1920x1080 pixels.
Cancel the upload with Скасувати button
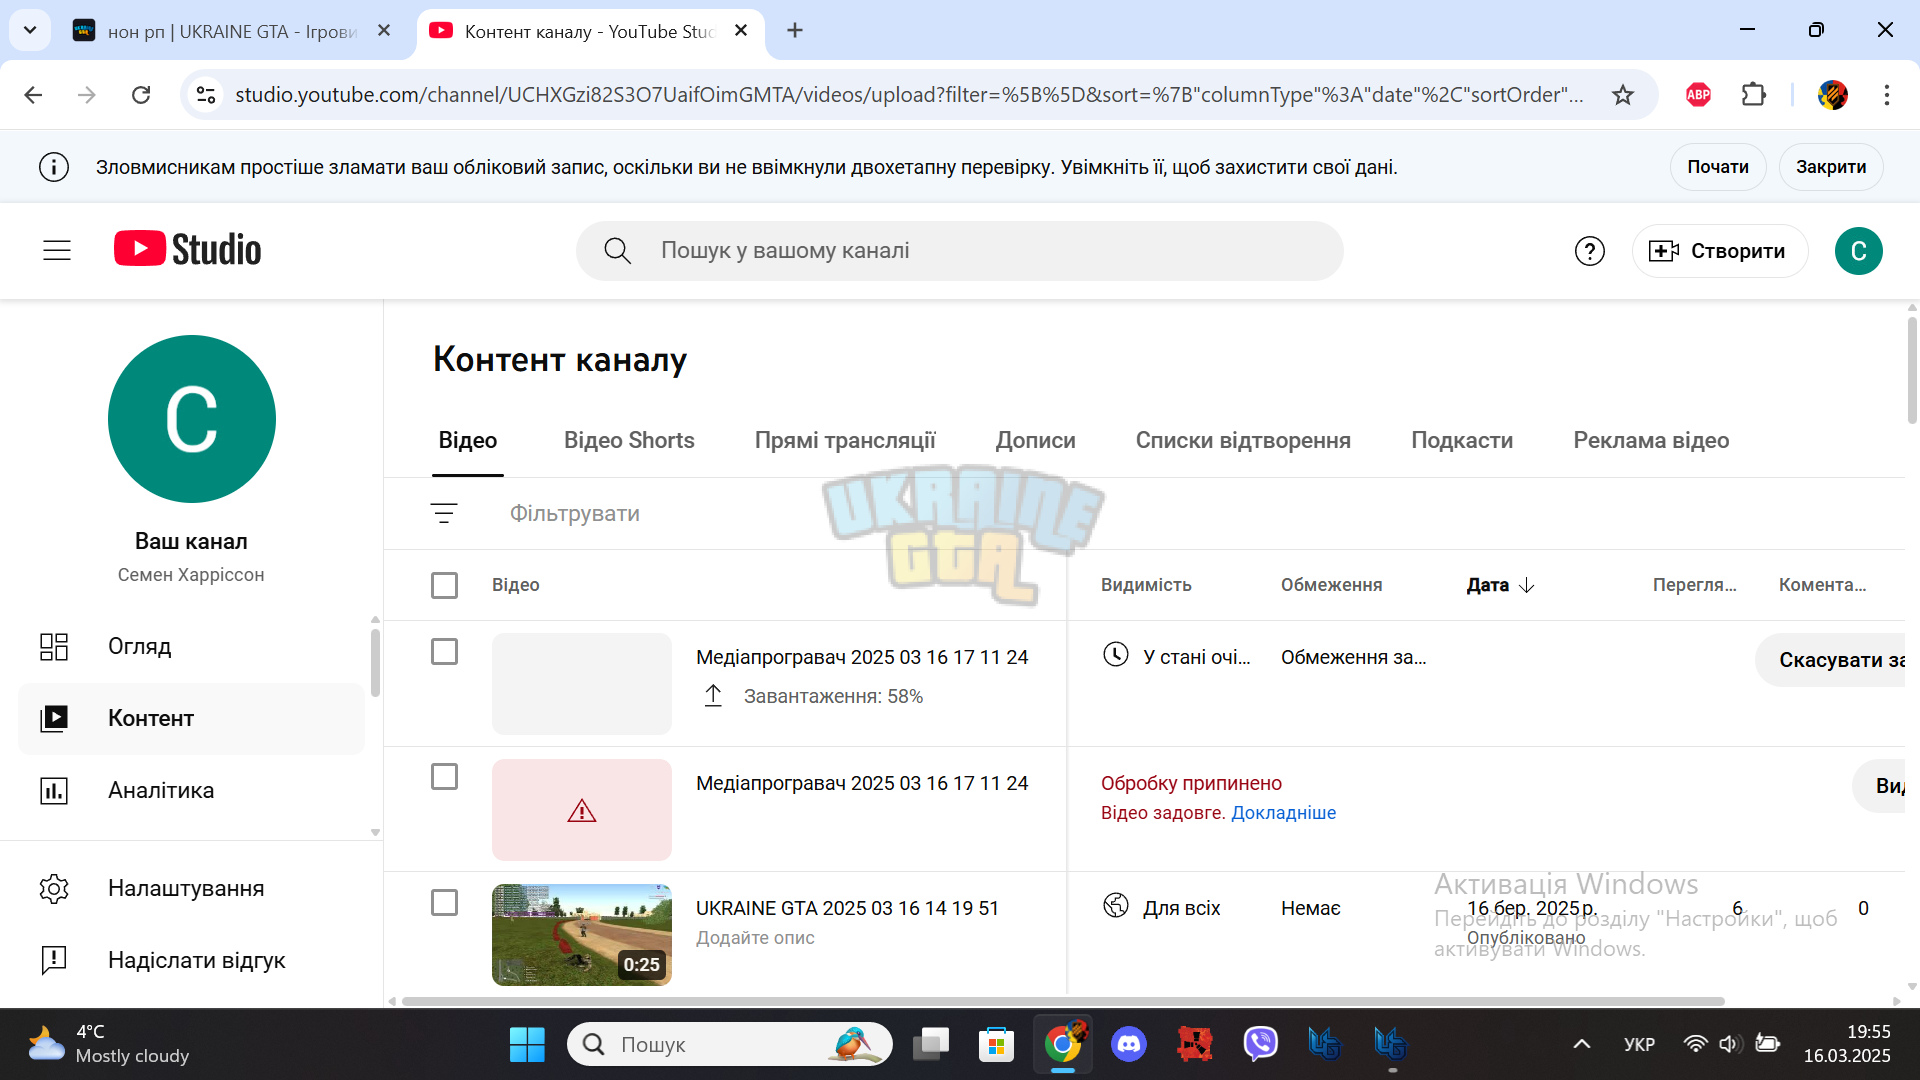[1830, 660]
